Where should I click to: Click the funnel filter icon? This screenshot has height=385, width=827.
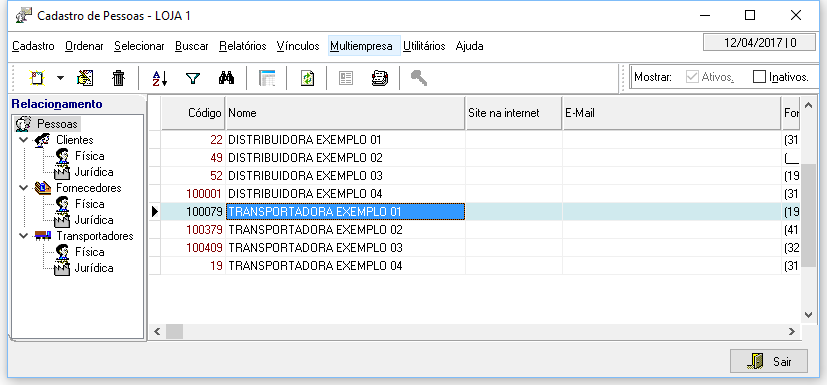[x=193, y=79]
